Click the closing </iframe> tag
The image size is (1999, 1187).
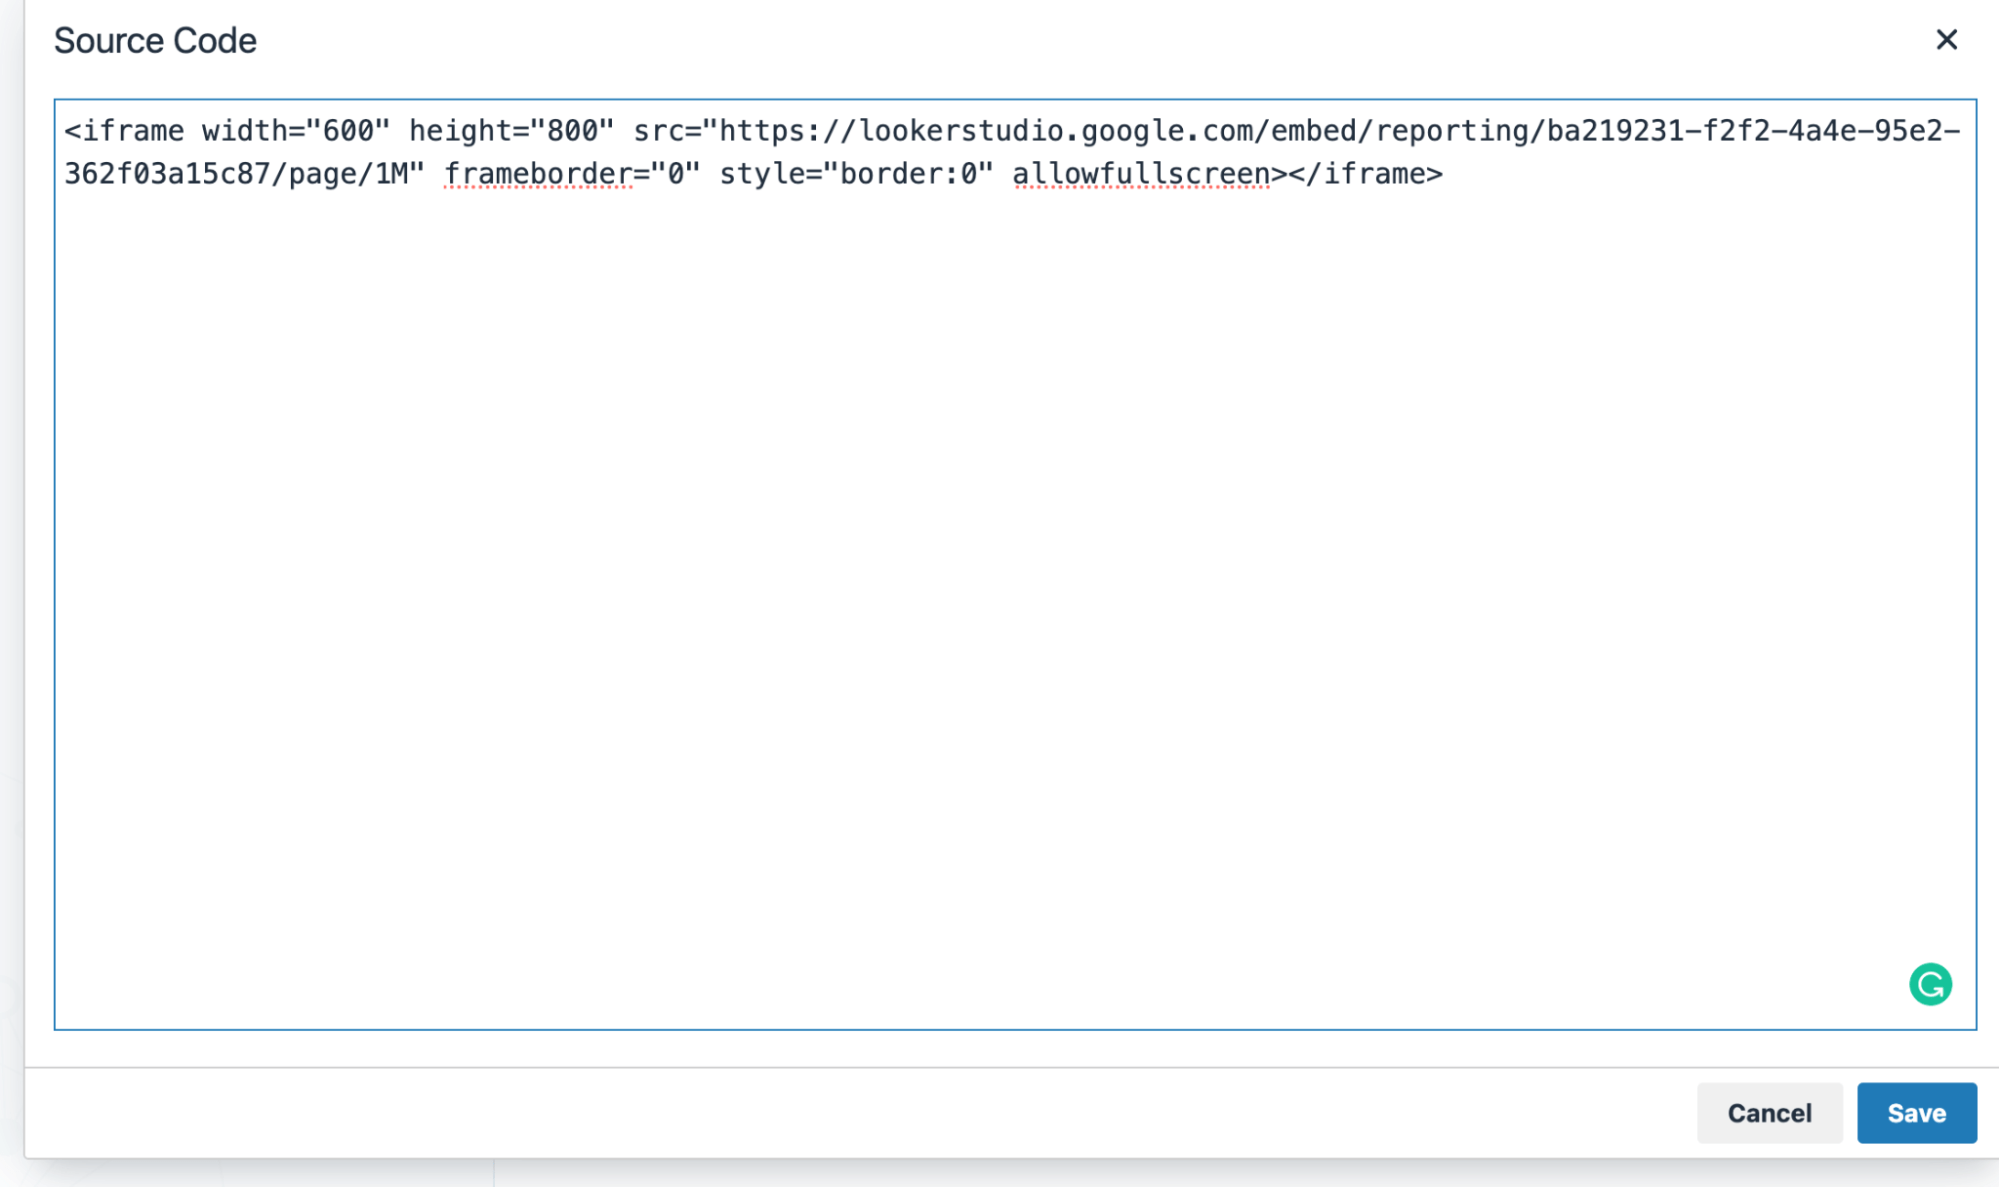pyautogui.click(x=1366, y=174)
